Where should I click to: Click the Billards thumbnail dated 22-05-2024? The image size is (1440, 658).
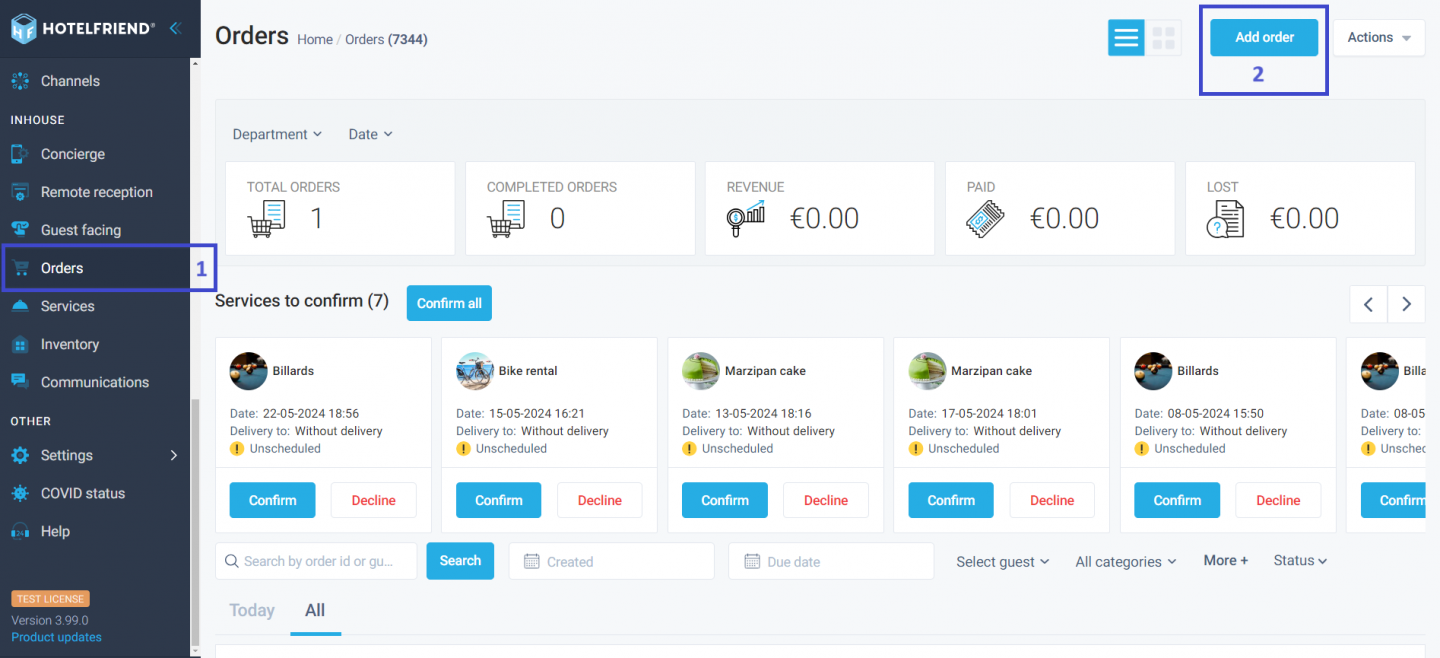pyautogui.click(x=249, y=371)
